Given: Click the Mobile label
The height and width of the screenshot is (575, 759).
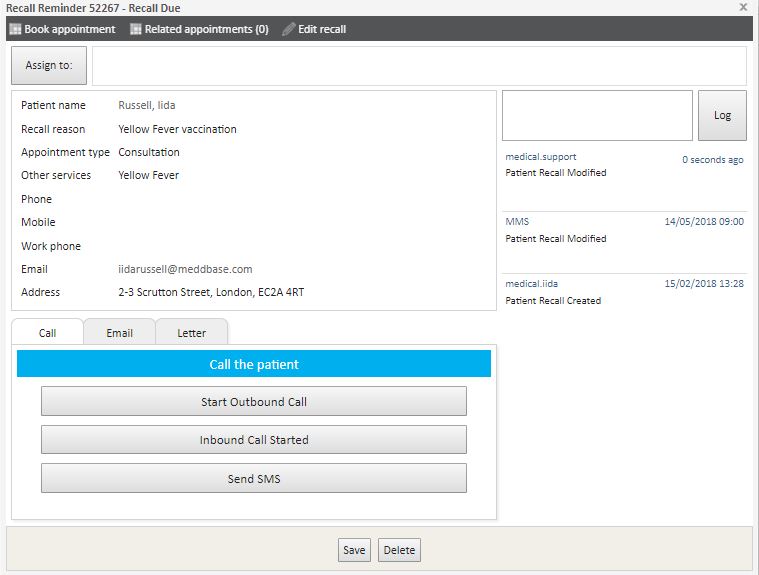Looking at the screenshot, I should 38,222.
